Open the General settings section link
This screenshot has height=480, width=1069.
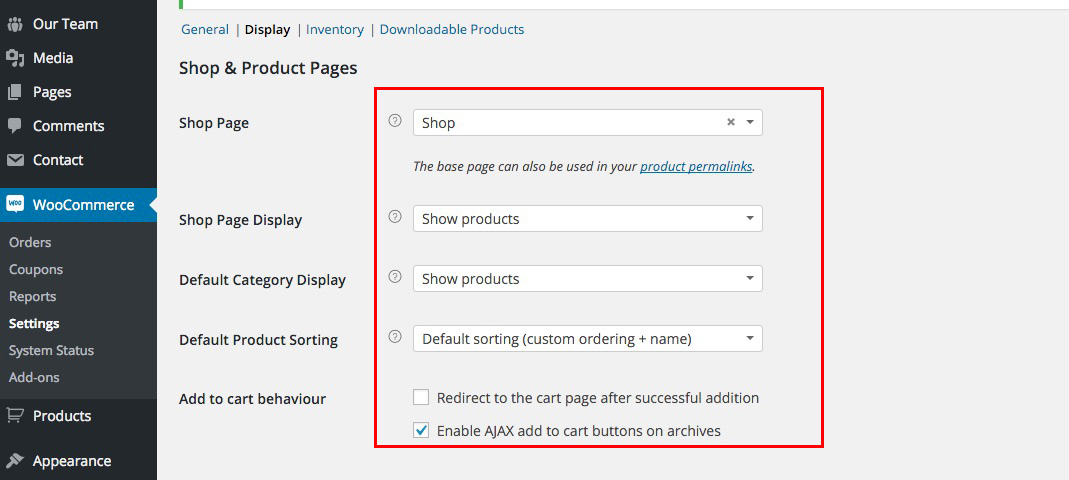pyautogui.click(x=204, y=30)
